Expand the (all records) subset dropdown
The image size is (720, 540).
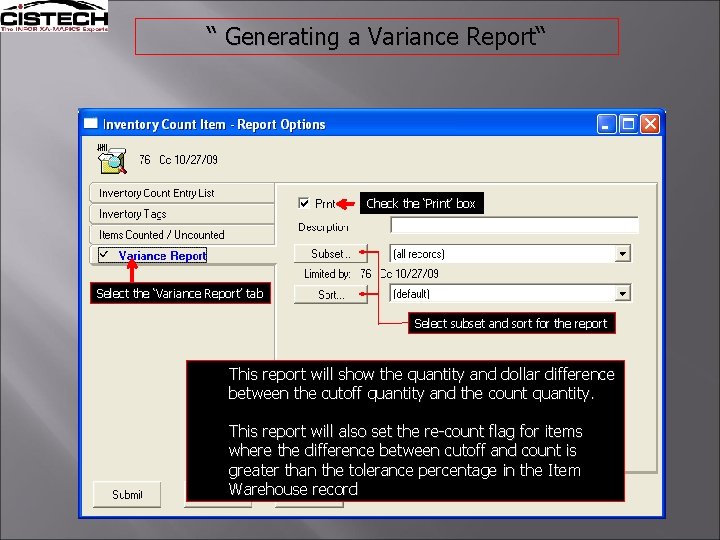623,253
